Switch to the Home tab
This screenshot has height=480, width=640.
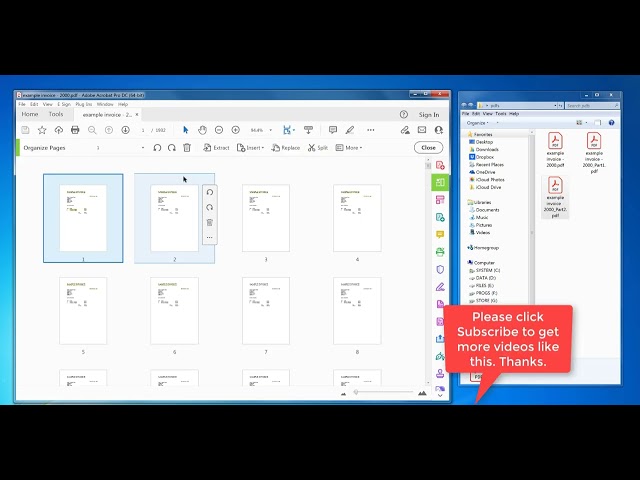[30, 114]
